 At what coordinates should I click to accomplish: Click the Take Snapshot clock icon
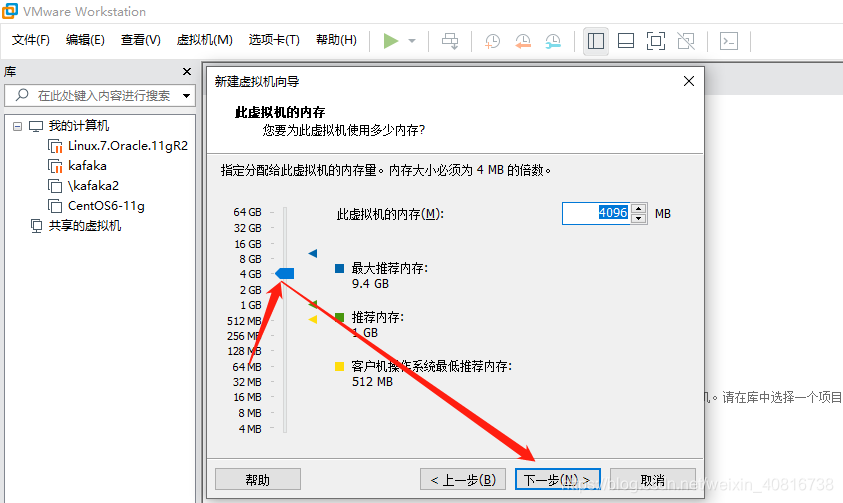[x=492, y=41]
